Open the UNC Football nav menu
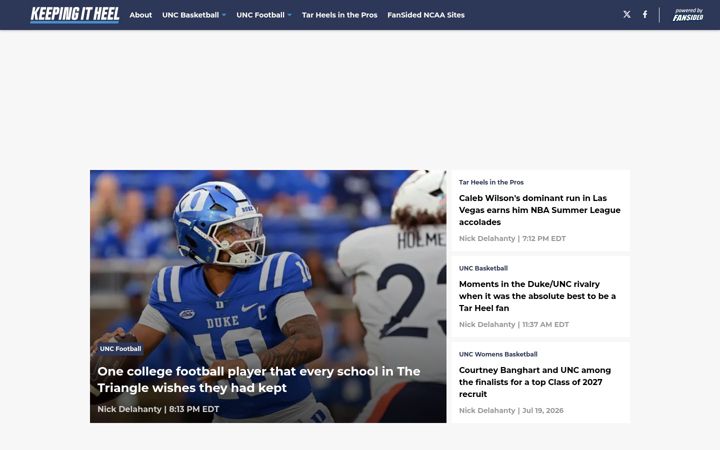This screenshot has height=450, width=720. coord(260,15)
